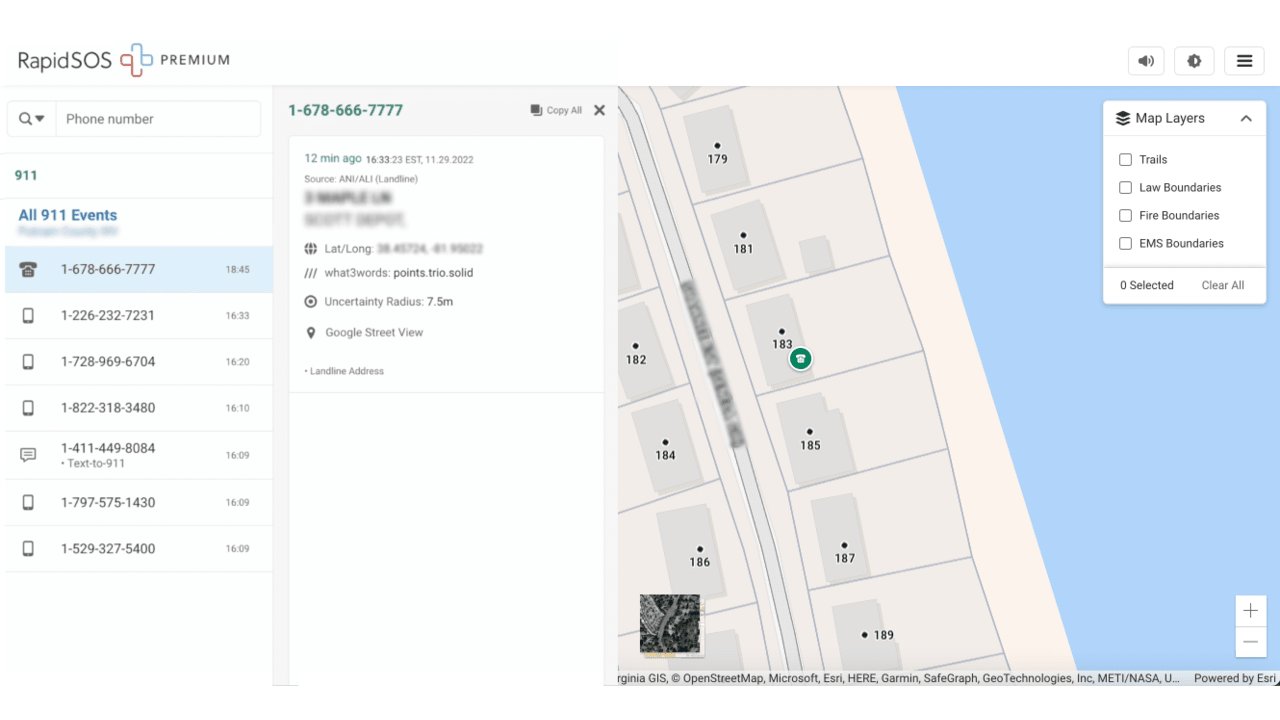The image size is (1280, 720).
Task: Open the Google Street View link
Action: point(374,333)
